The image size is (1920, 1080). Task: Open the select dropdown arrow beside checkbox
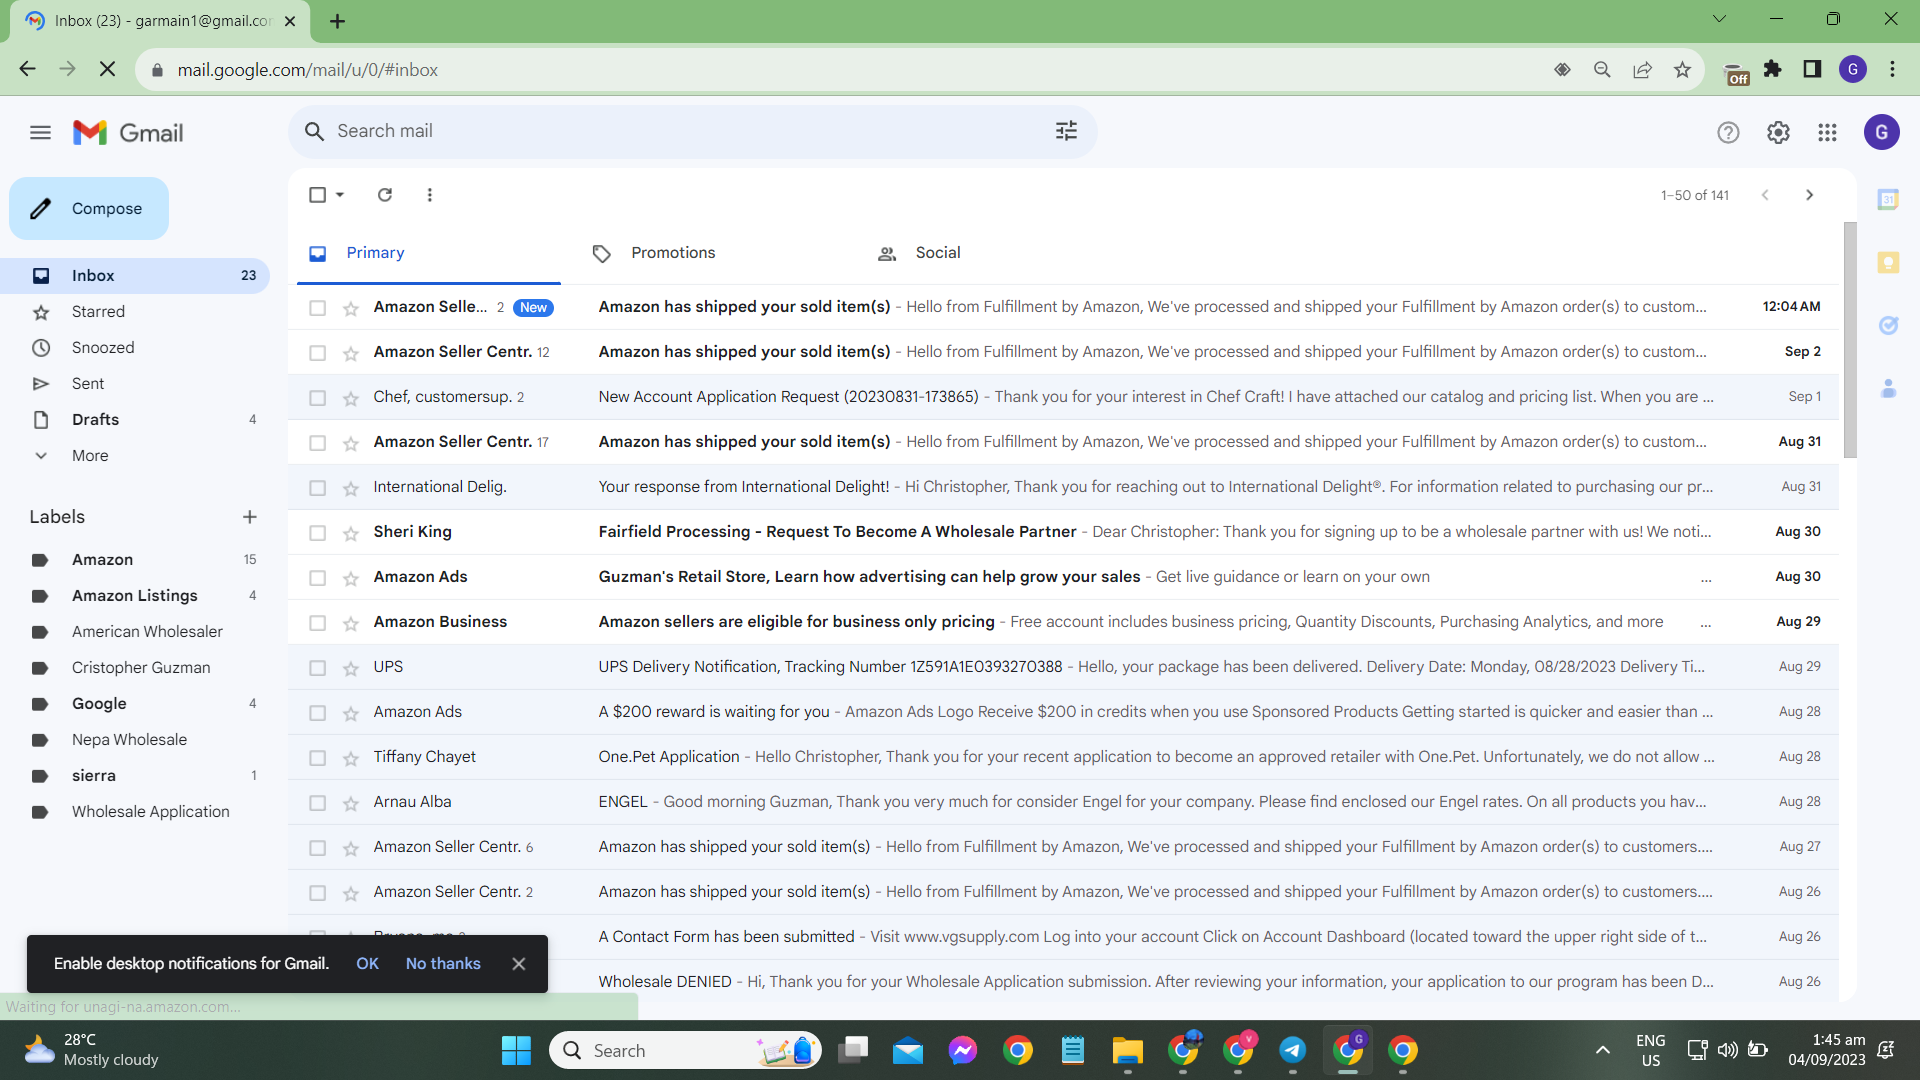340,195
